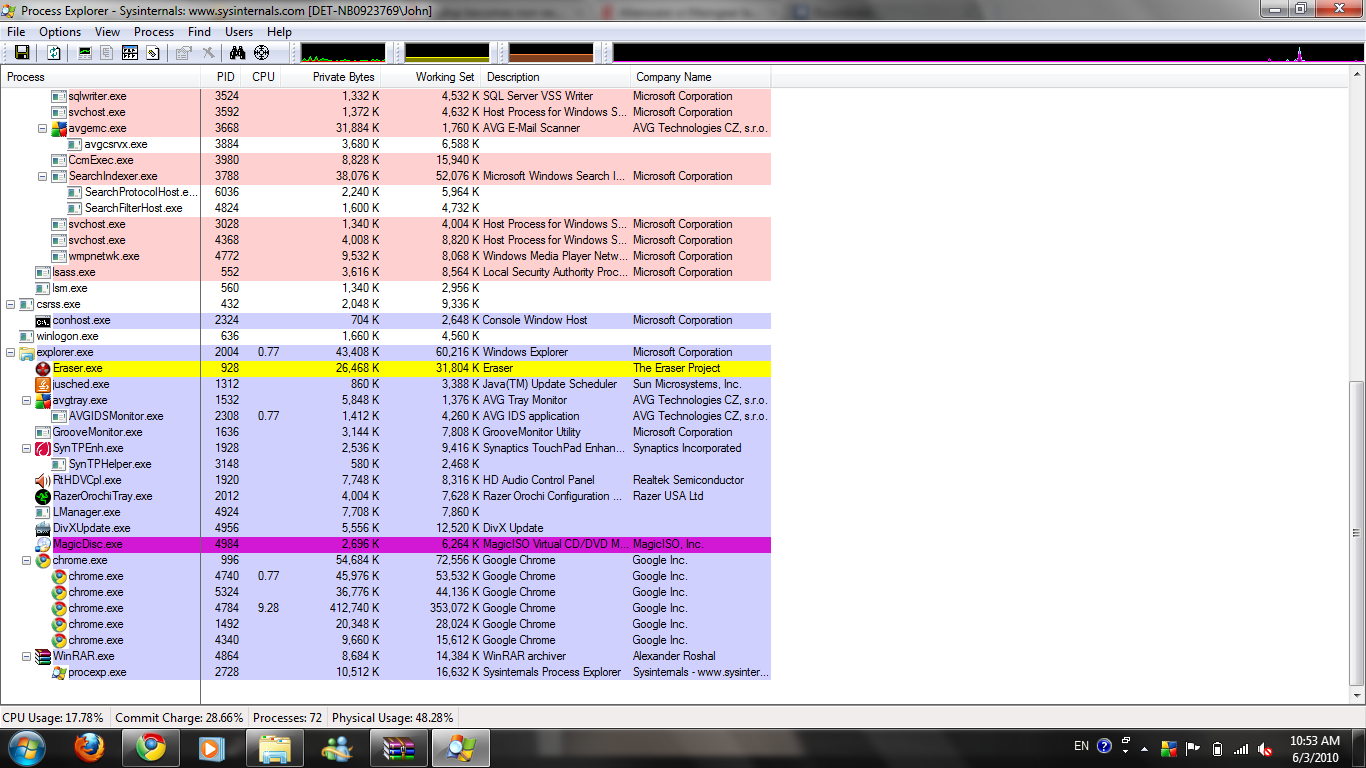
Task: Open System Information toolbar icon
Action: point(85,53)
